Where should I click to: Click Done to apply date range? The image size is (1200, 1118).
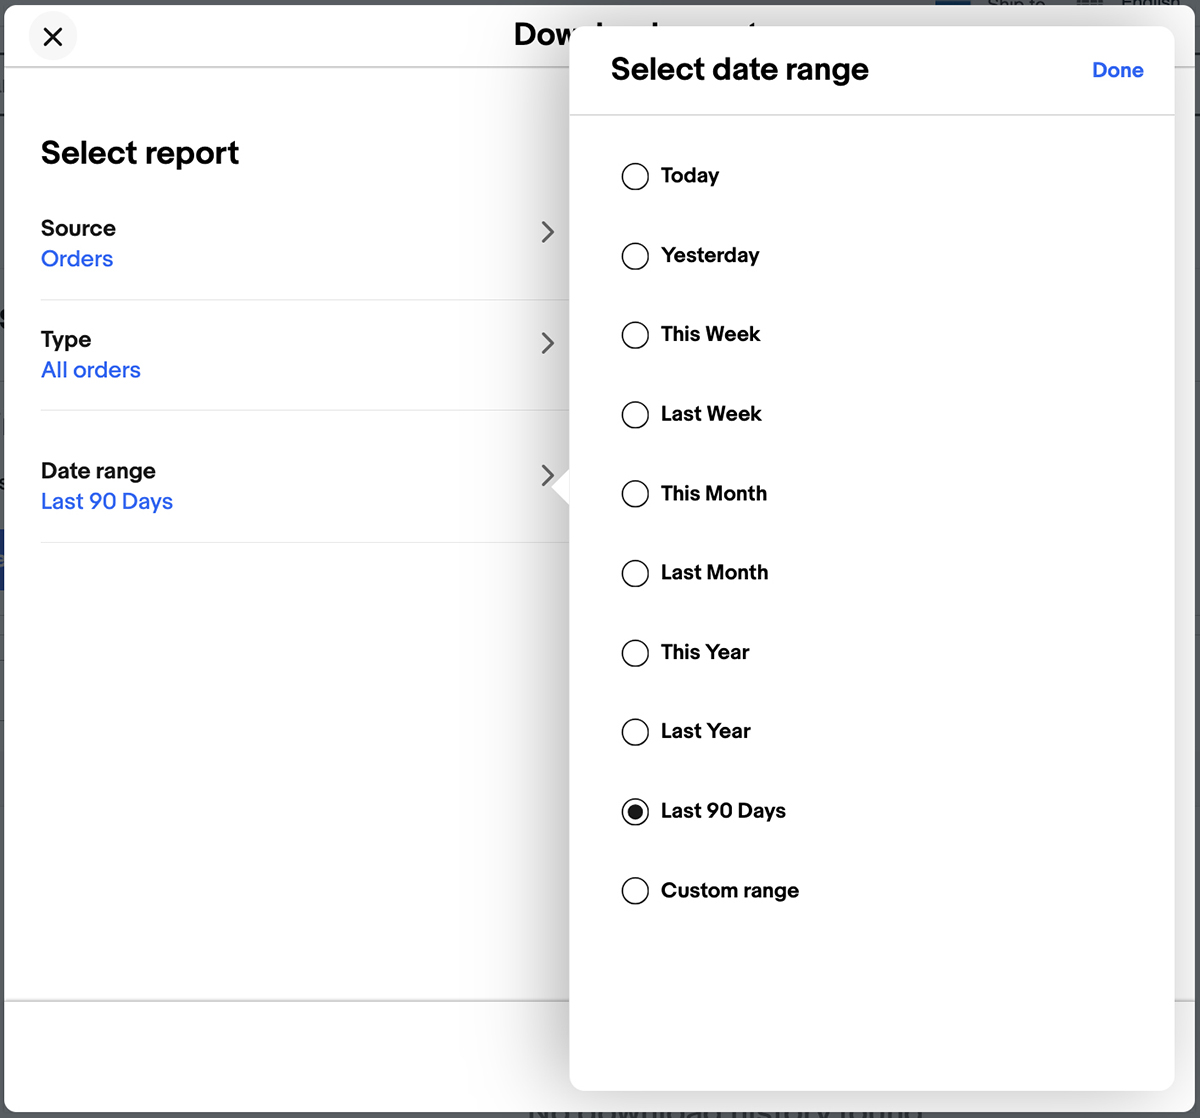pyautogui.click(x=1117, y=70)
